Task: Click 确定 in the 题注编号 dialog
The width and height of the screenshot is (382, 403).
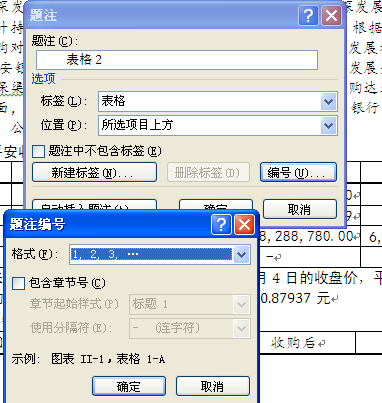Action: (x=129, y=386)
